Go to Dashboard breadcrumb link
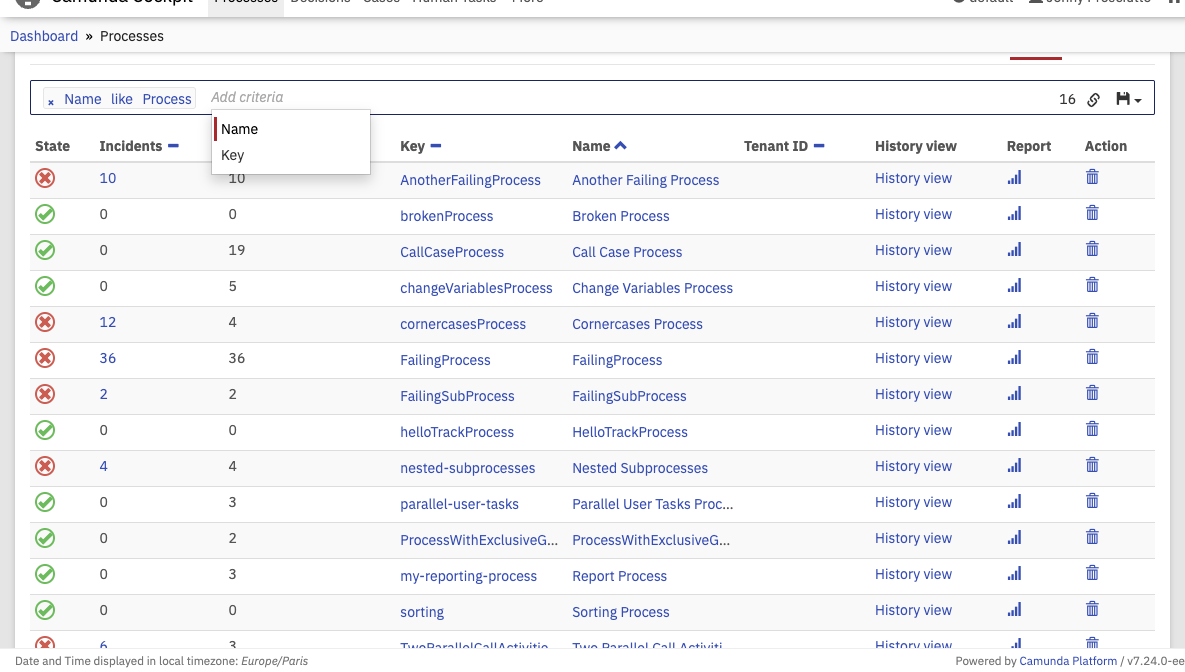This screenshot has height=672, width=1185. point(44,36)
